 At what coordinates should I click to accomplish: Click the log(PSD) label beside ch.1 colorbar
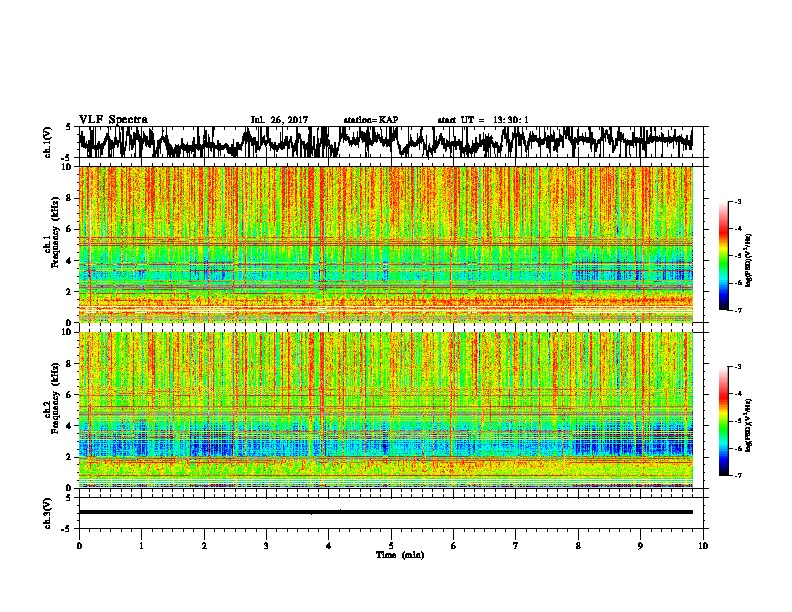pyautogui.click(x=748, y=261)
